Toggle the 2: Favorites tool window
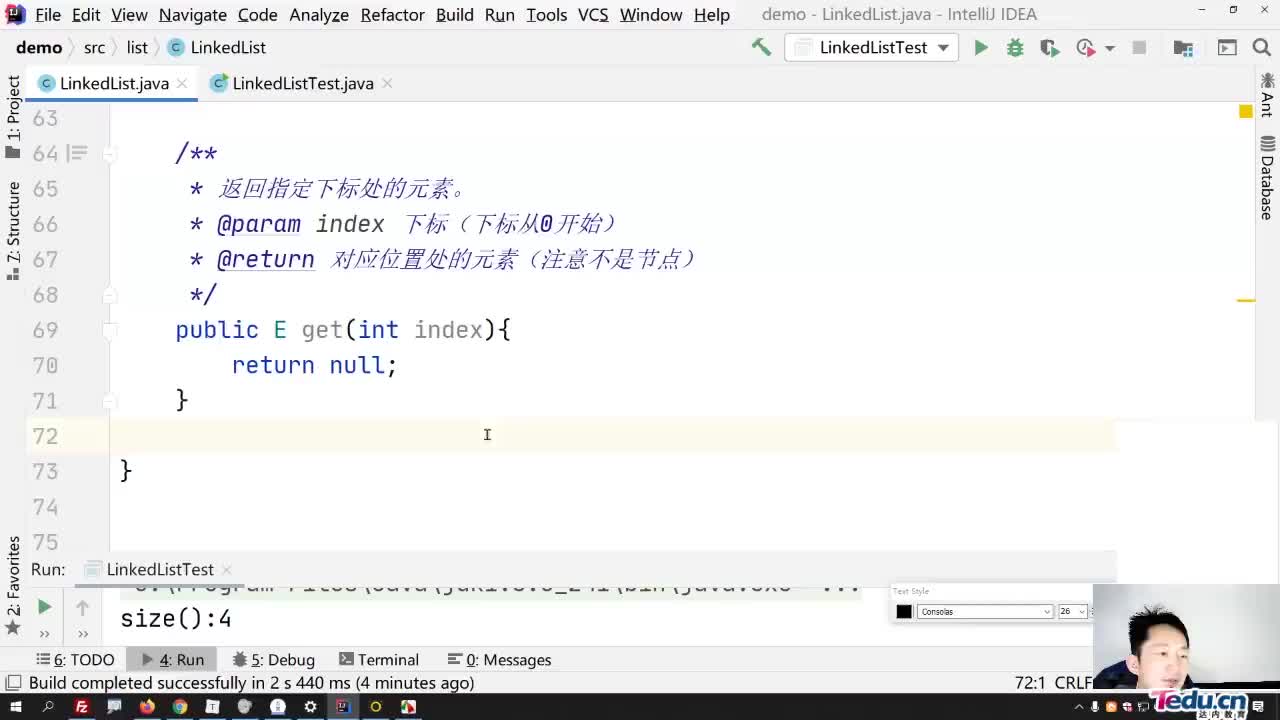The height and width of the screenshot is (720, 1280). point(13,585)
